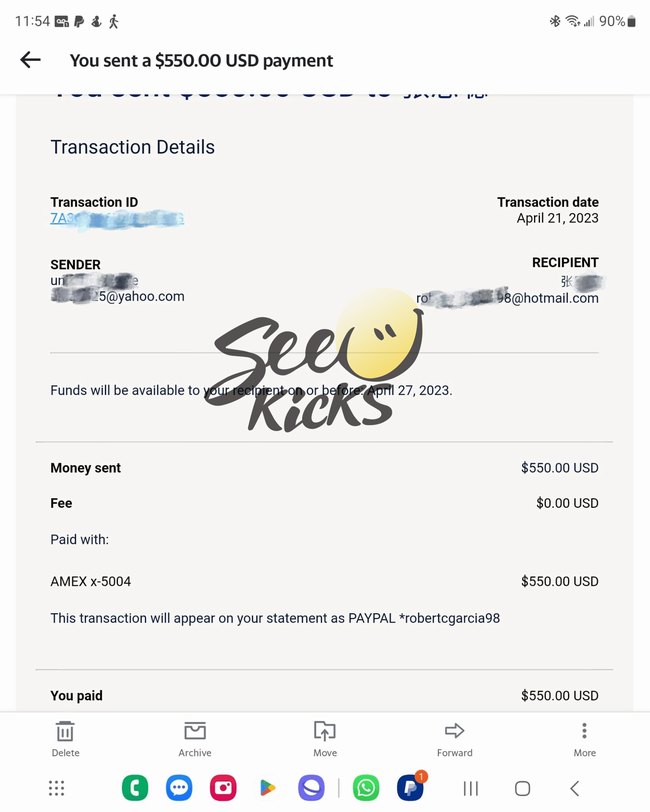
Task: Open the Messages app
Action: (179, 788)
